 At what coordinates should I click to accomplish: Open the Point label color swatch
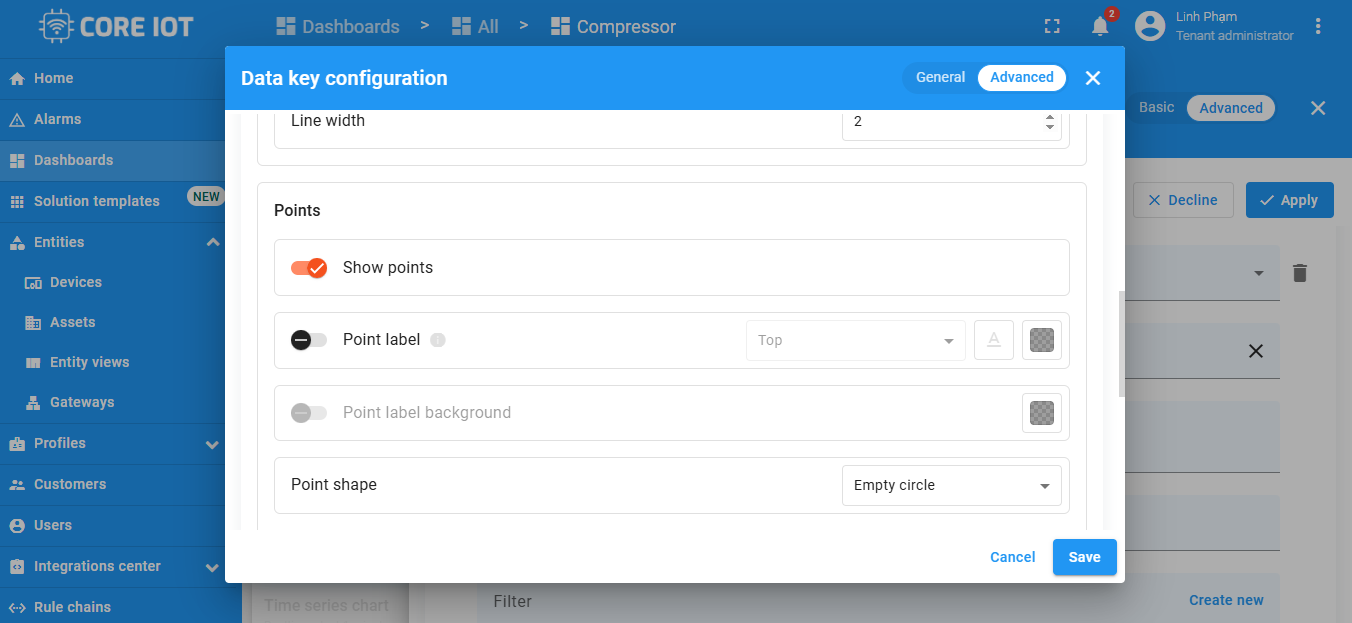tap(1042, 340)
